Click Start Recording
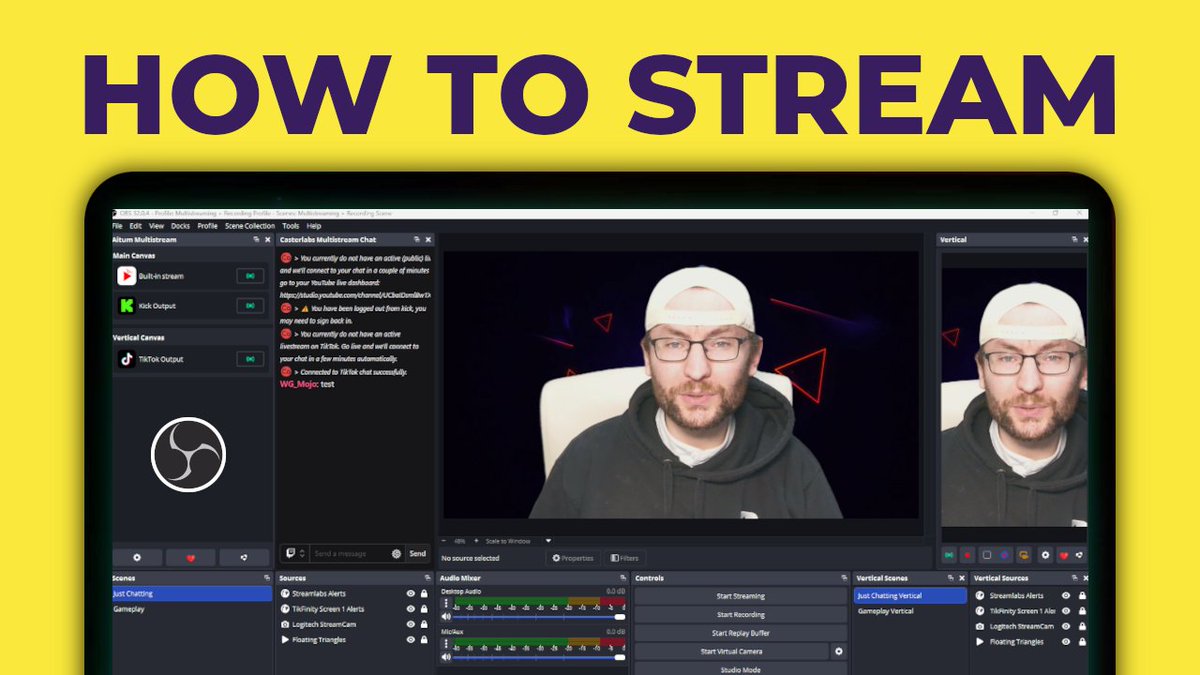This screenshot has height=675, width=1200. 740,614
